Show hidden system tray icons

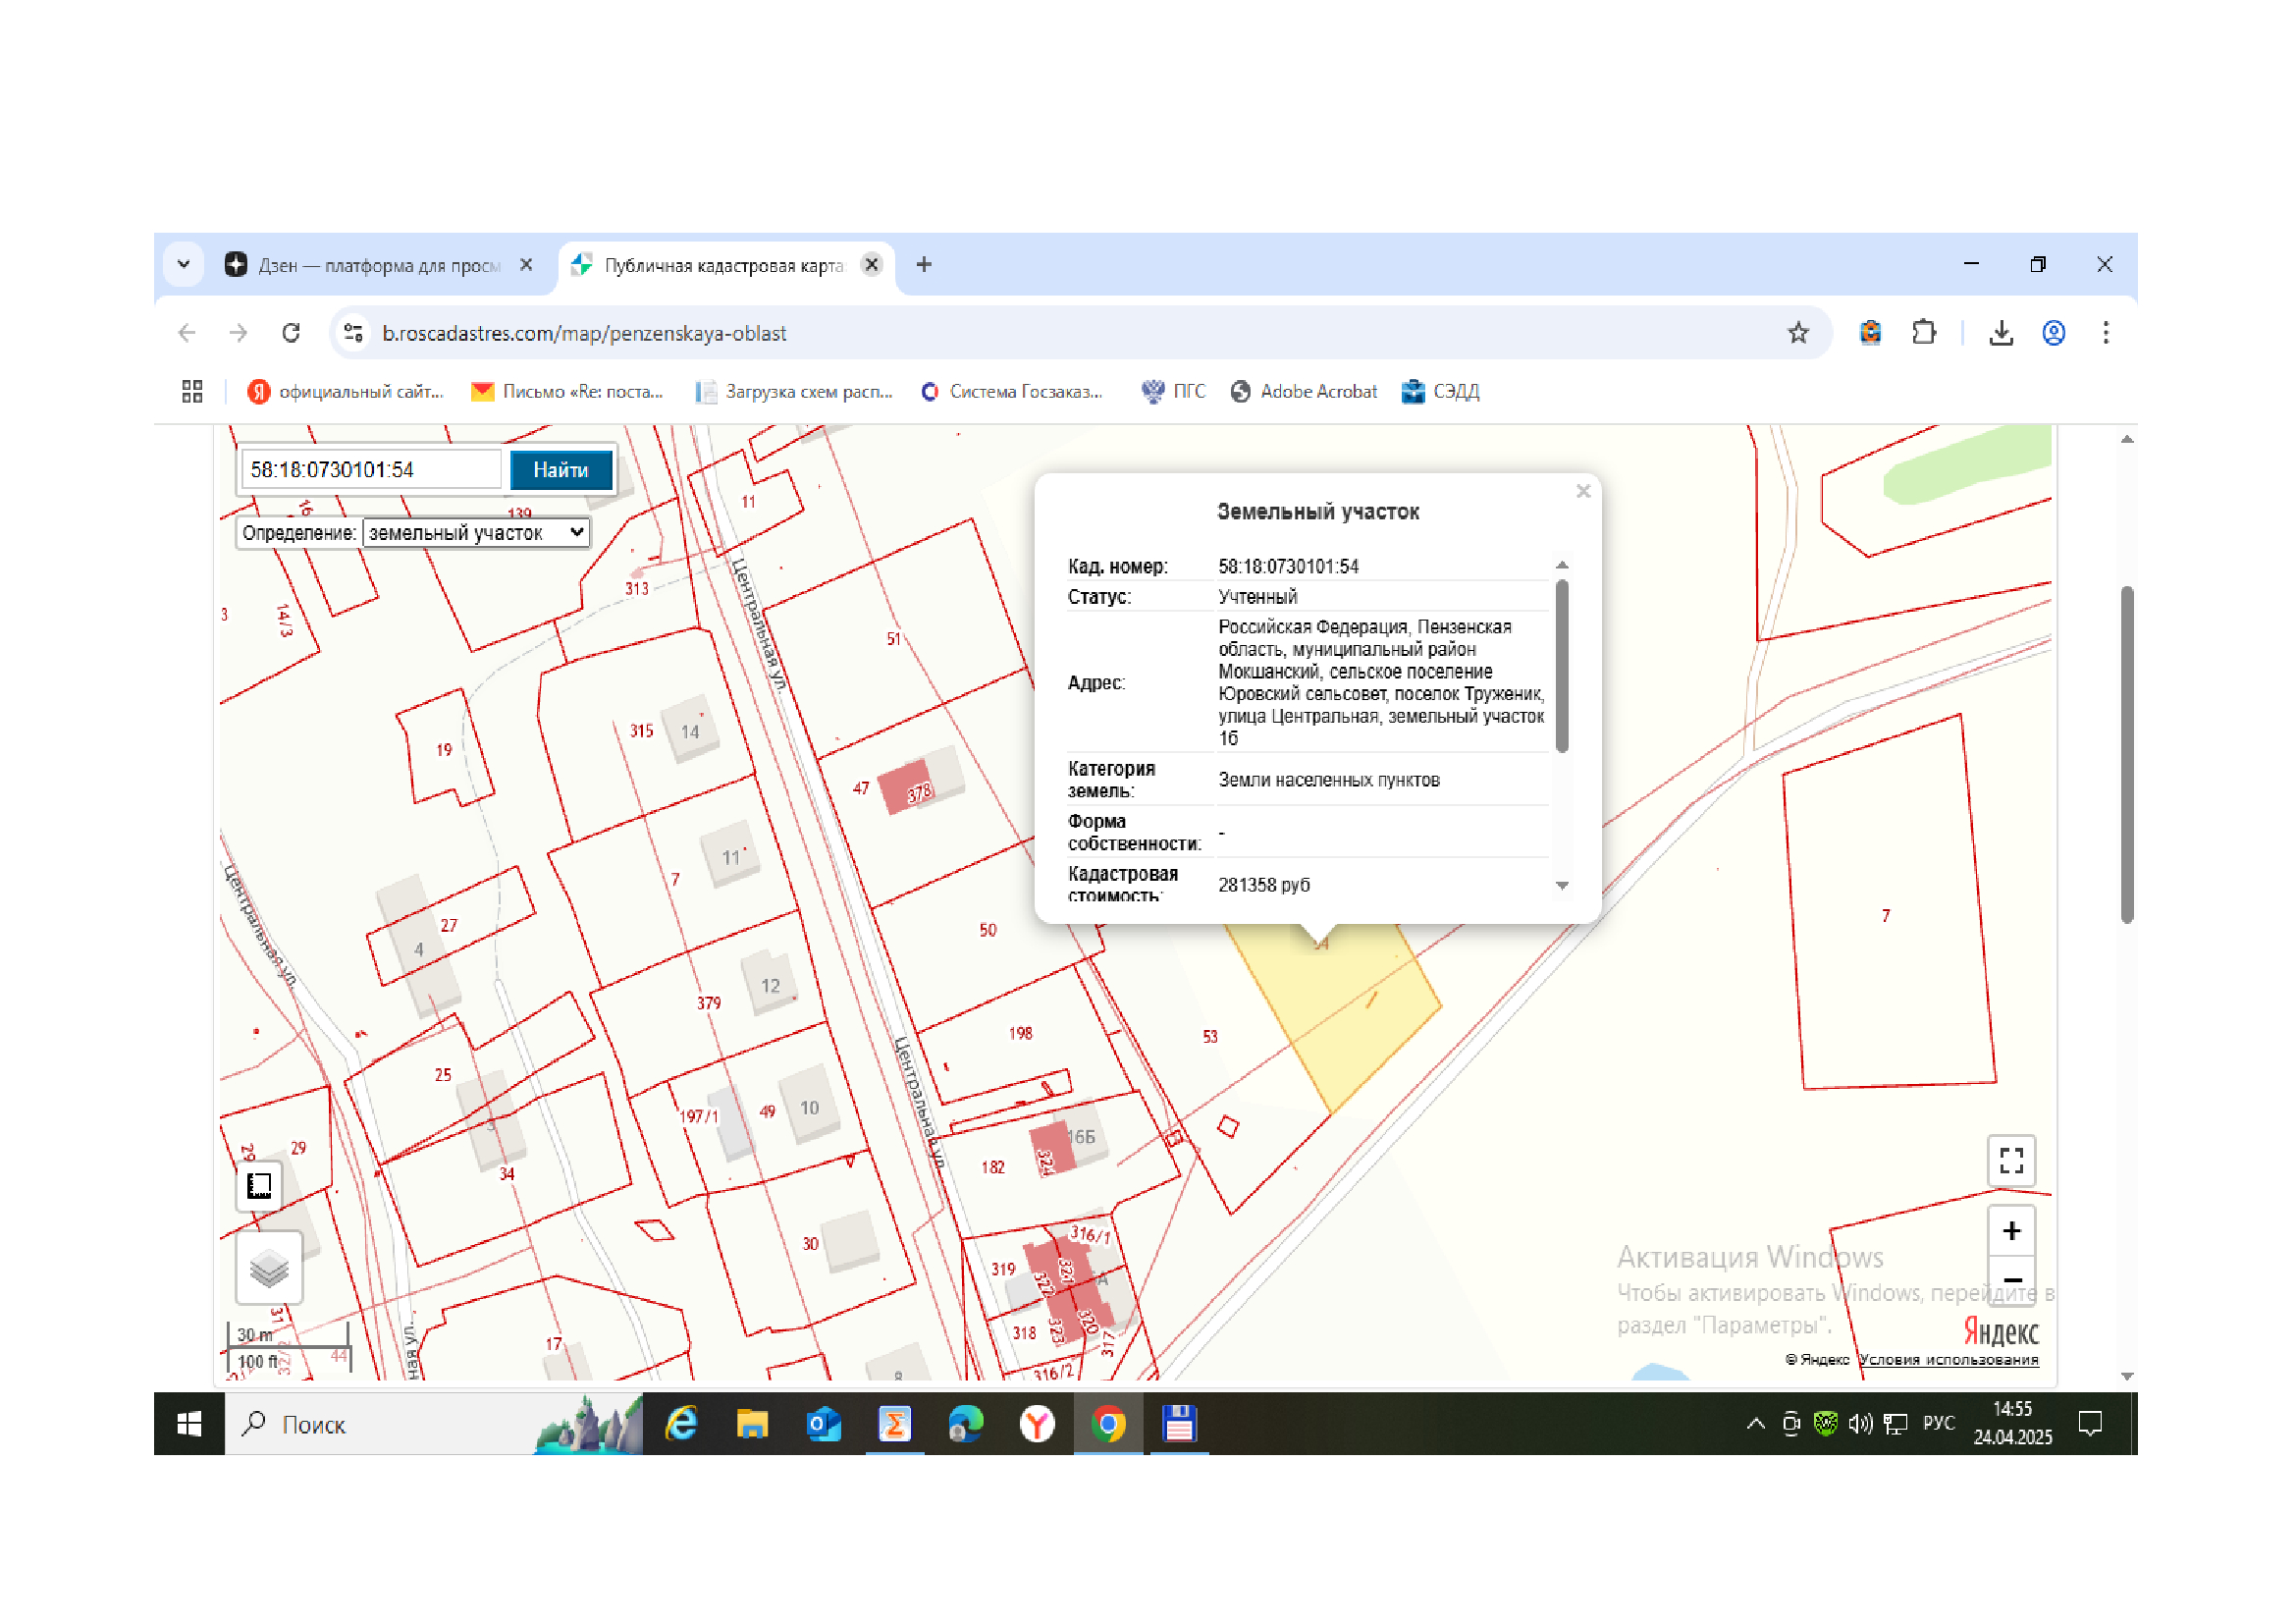(x=1755, y=1424)
